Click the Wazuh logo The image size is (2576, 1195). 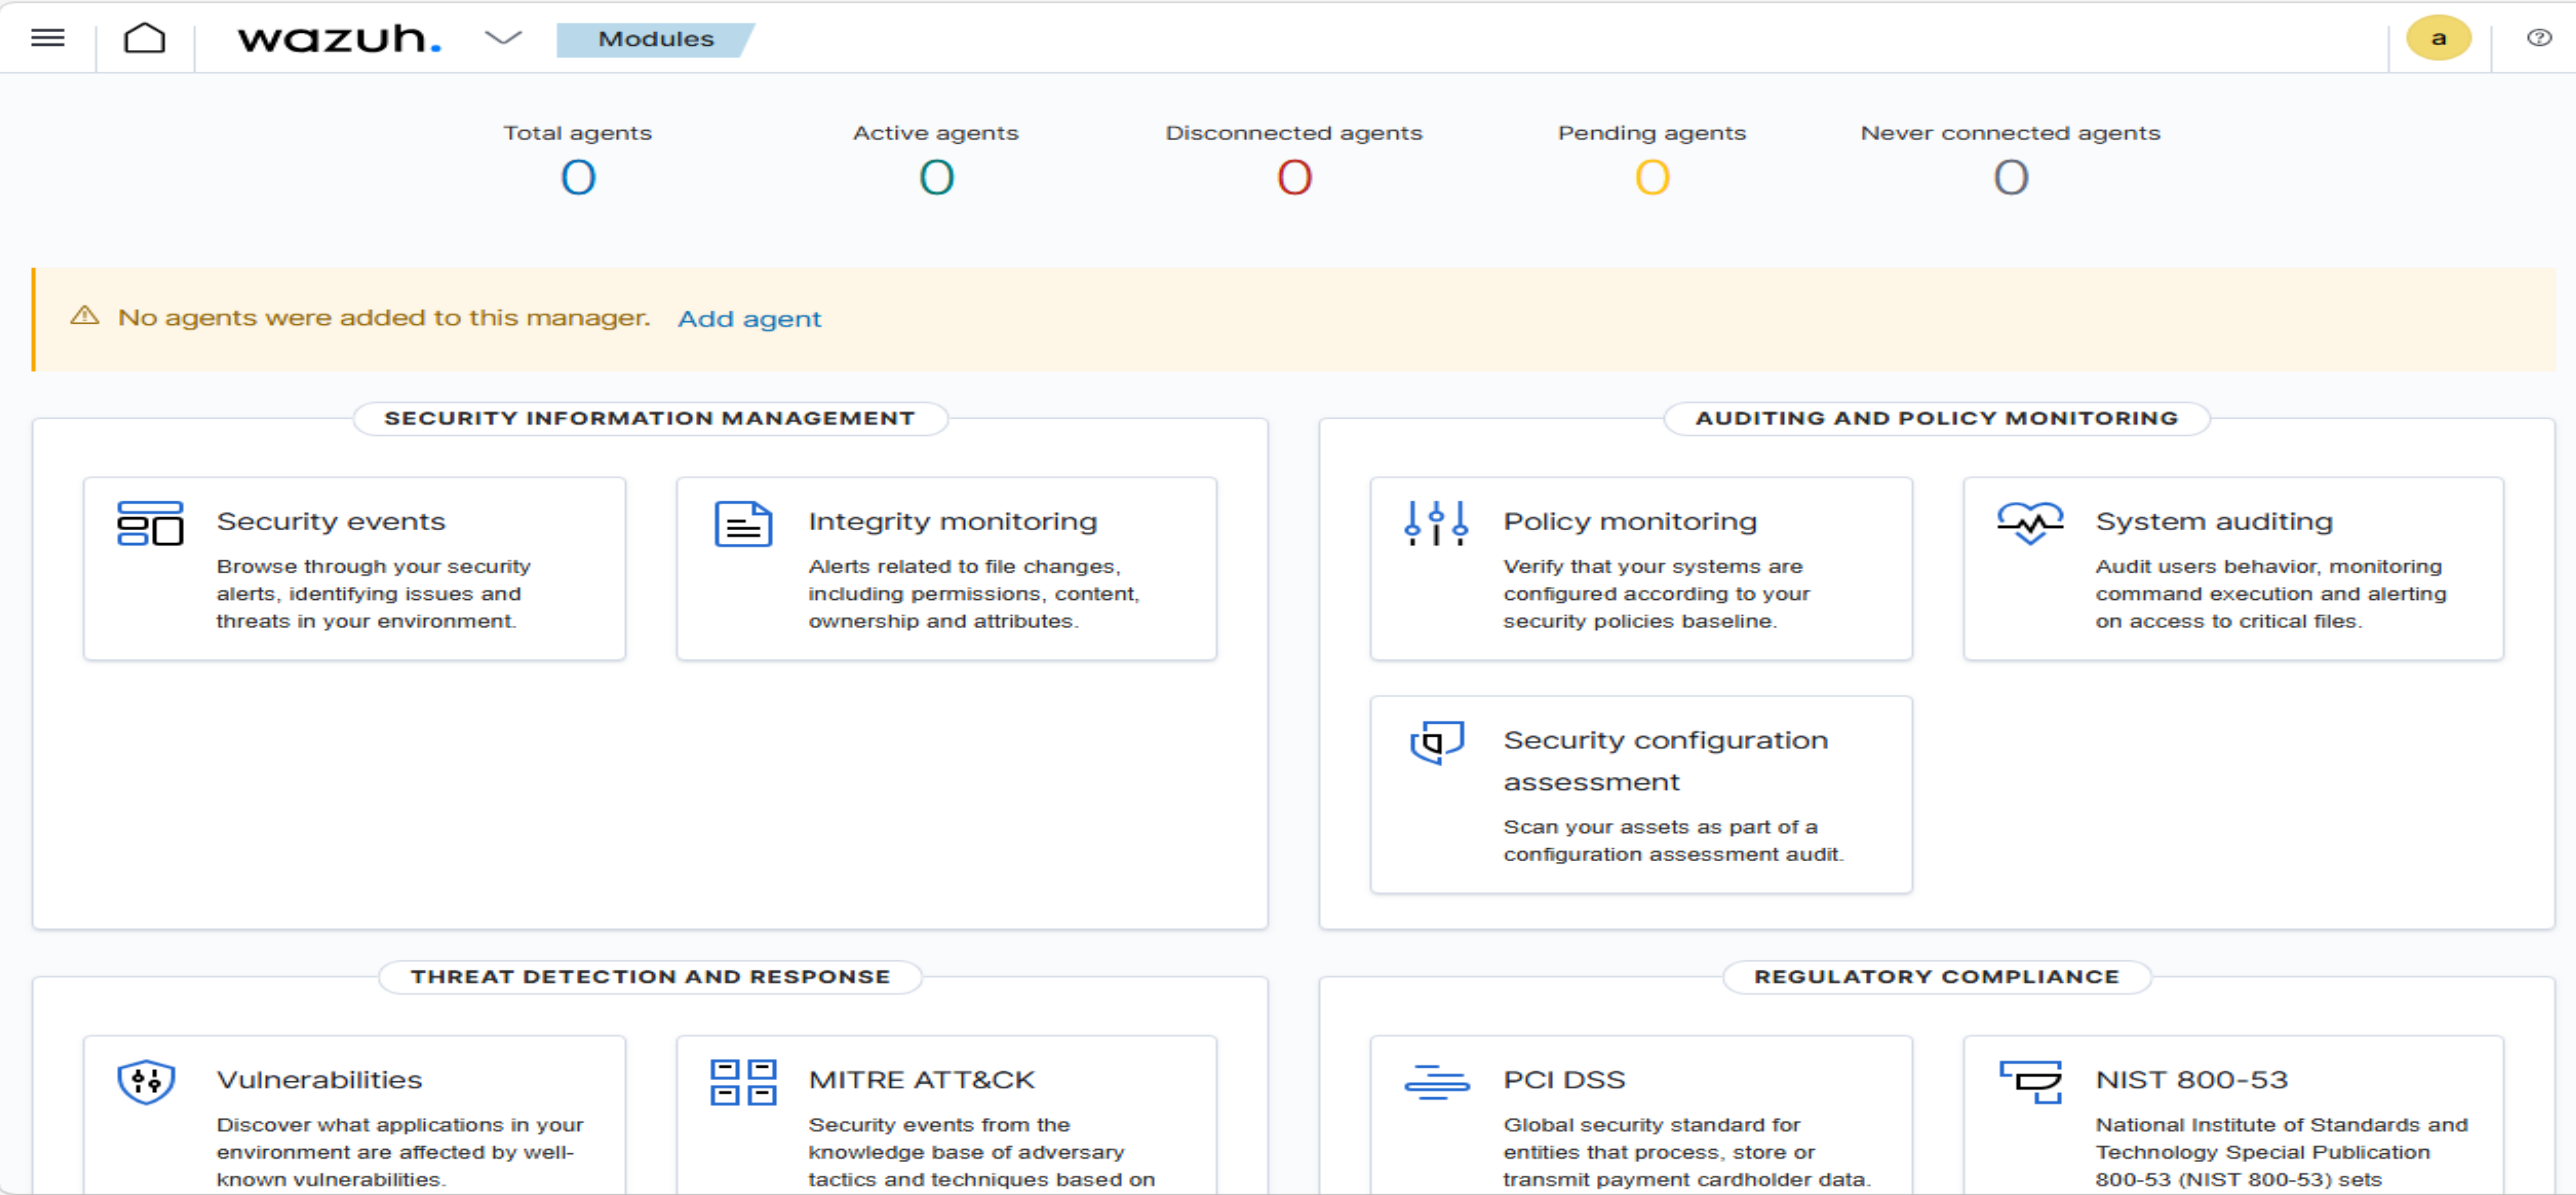click(x=340, y=39)
